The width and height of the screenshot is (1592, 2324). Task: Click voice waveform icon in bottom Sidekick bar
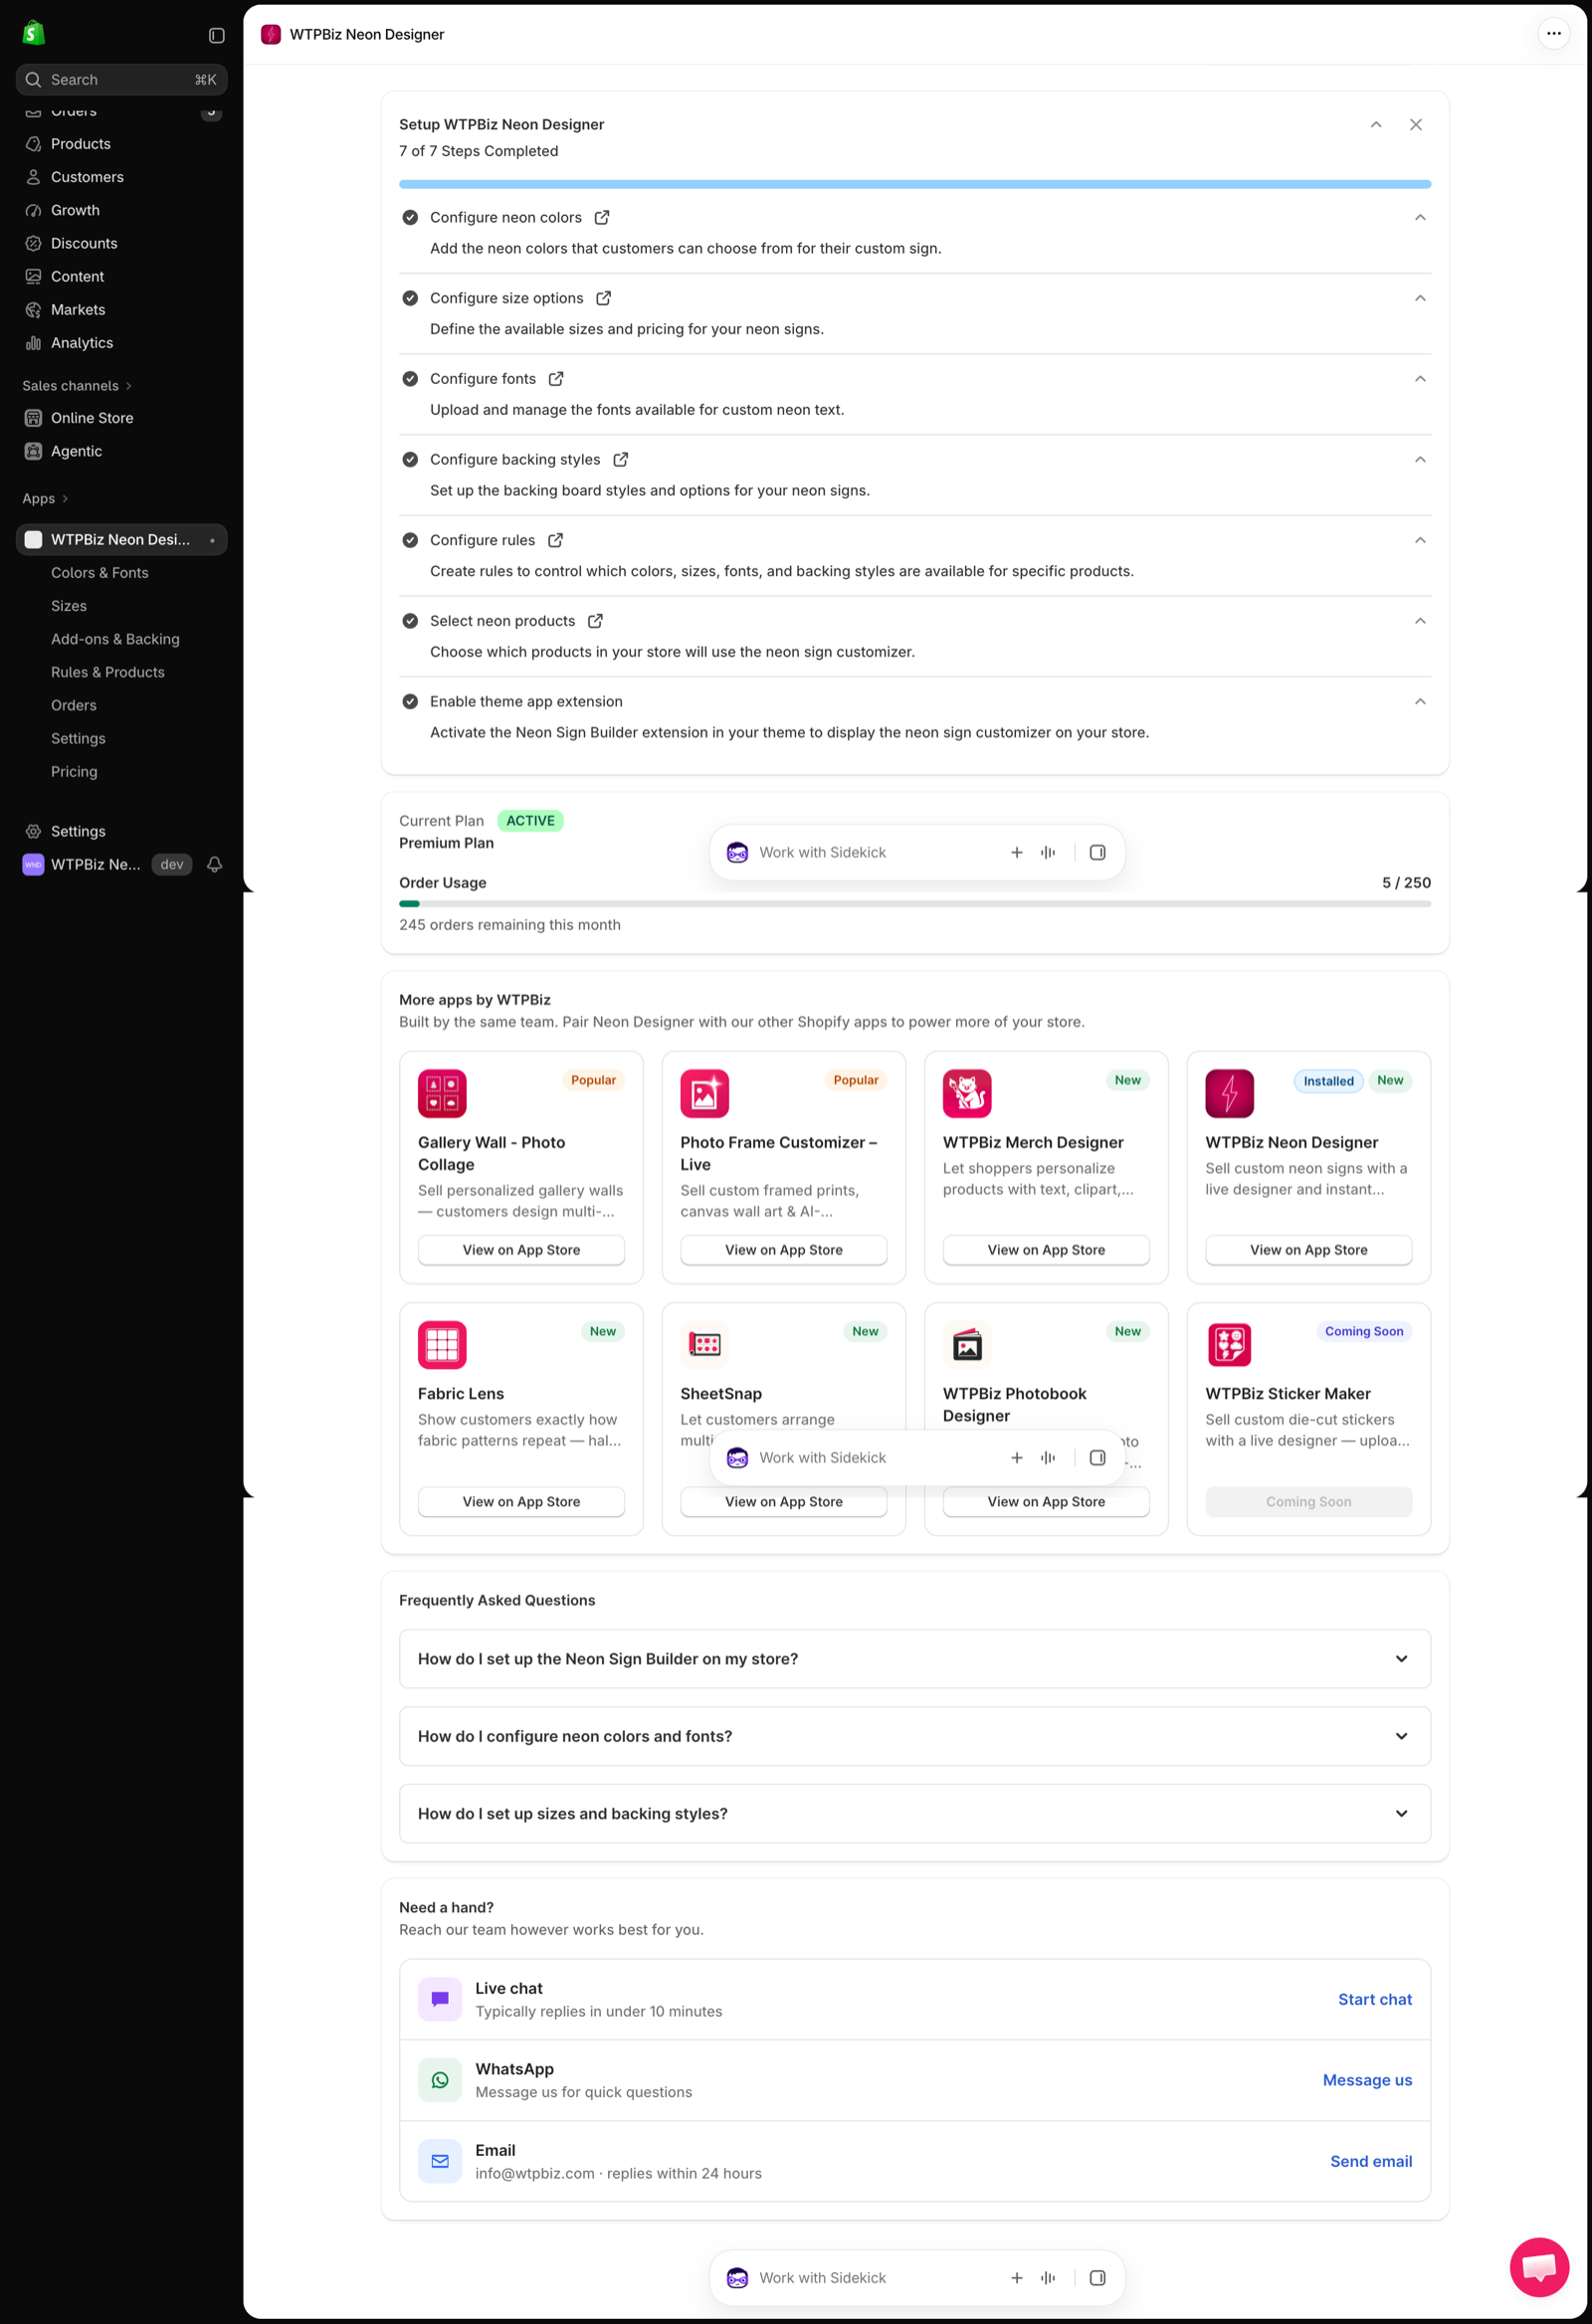pyautogui.click(x=1048, y=2277)
